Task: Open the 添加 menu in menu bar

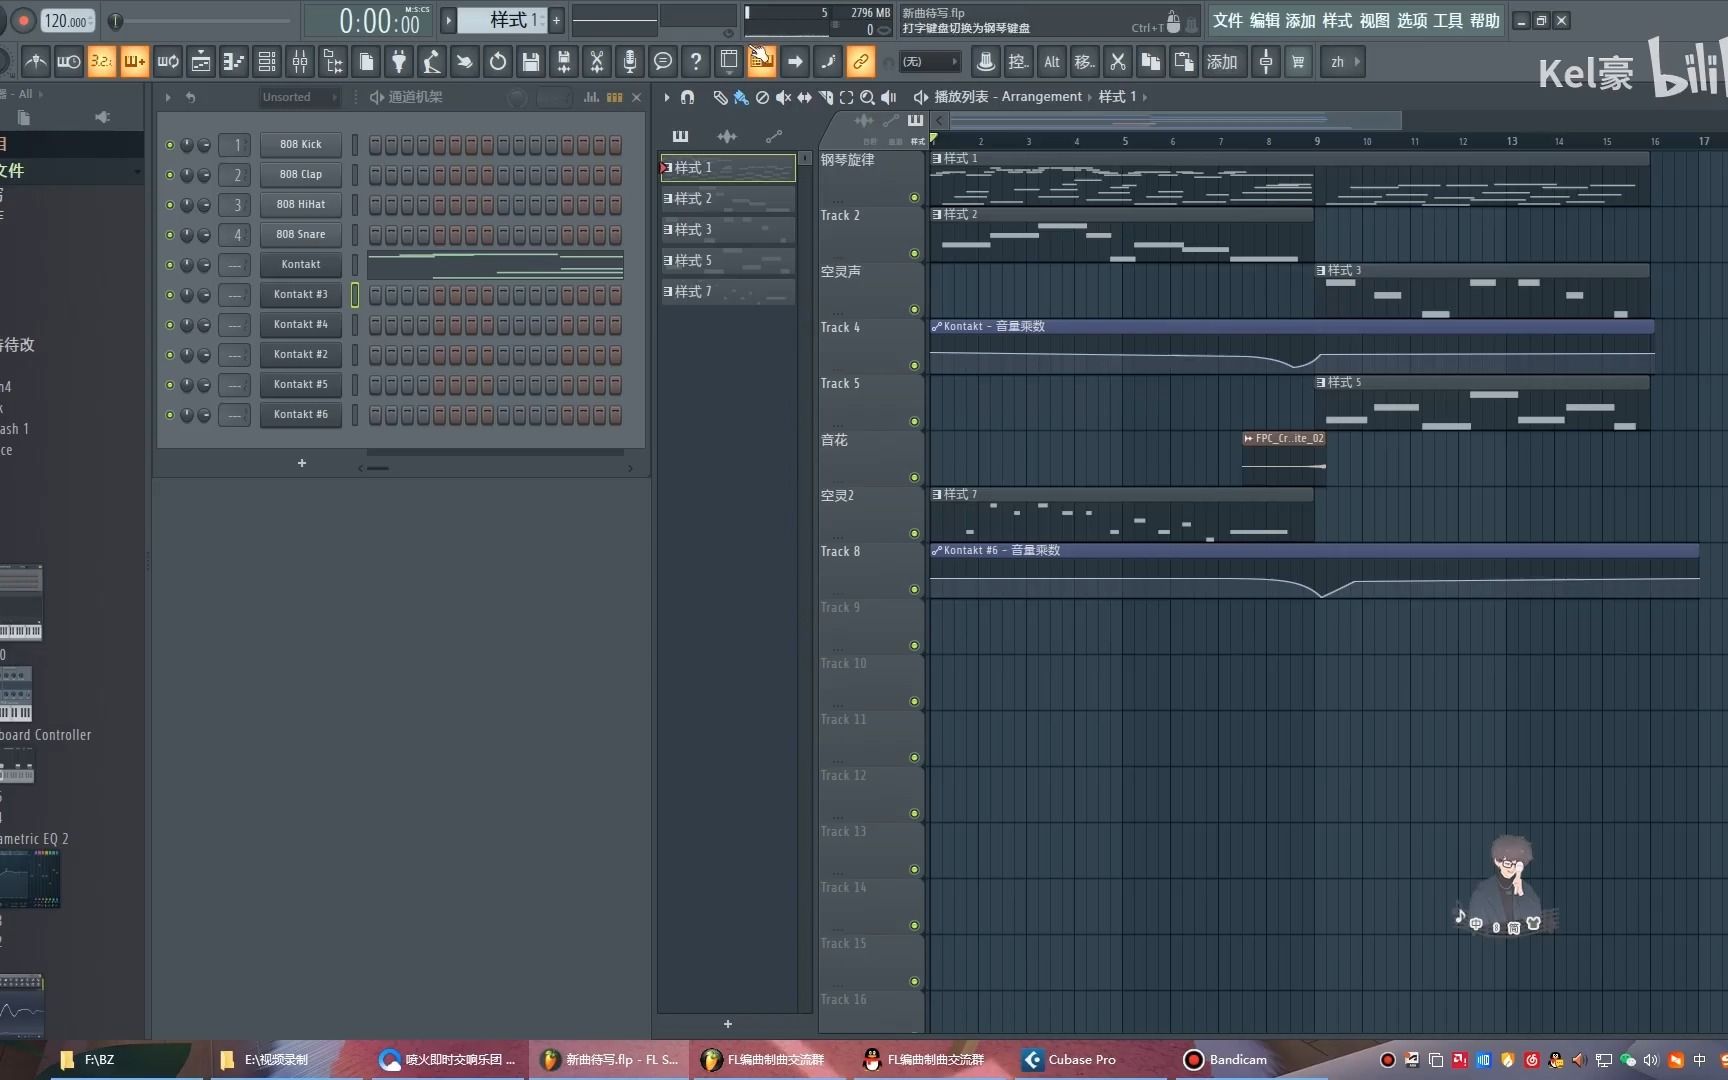Action: [x=1301, y=20]
